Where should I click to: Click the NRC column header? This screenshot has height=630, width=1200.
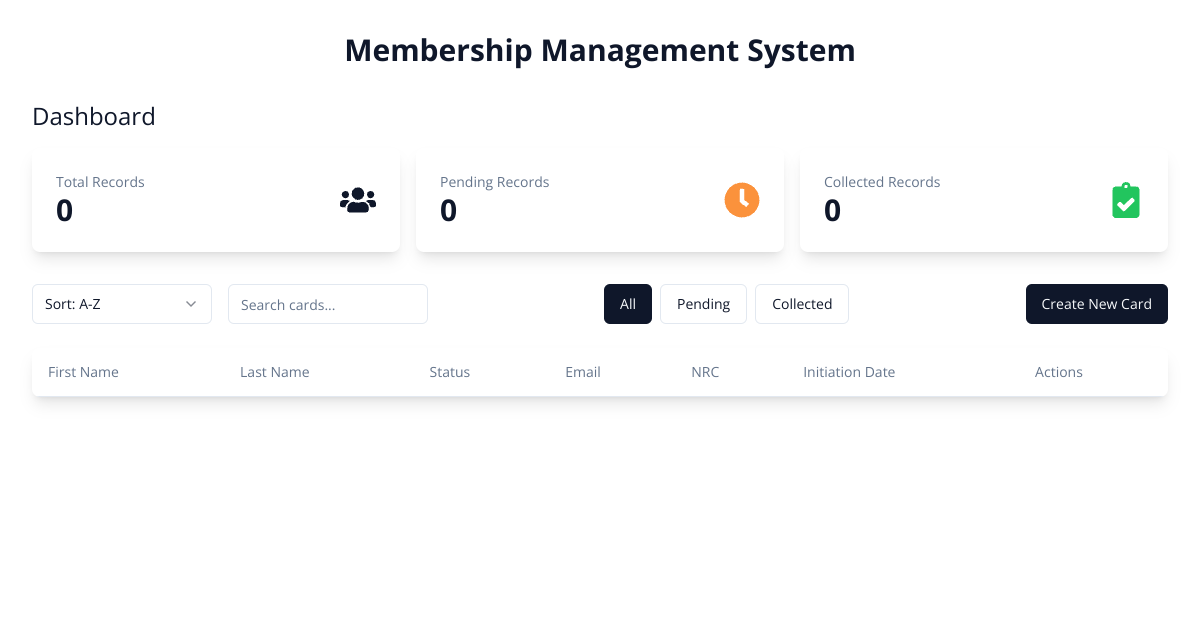click(705, 372)
